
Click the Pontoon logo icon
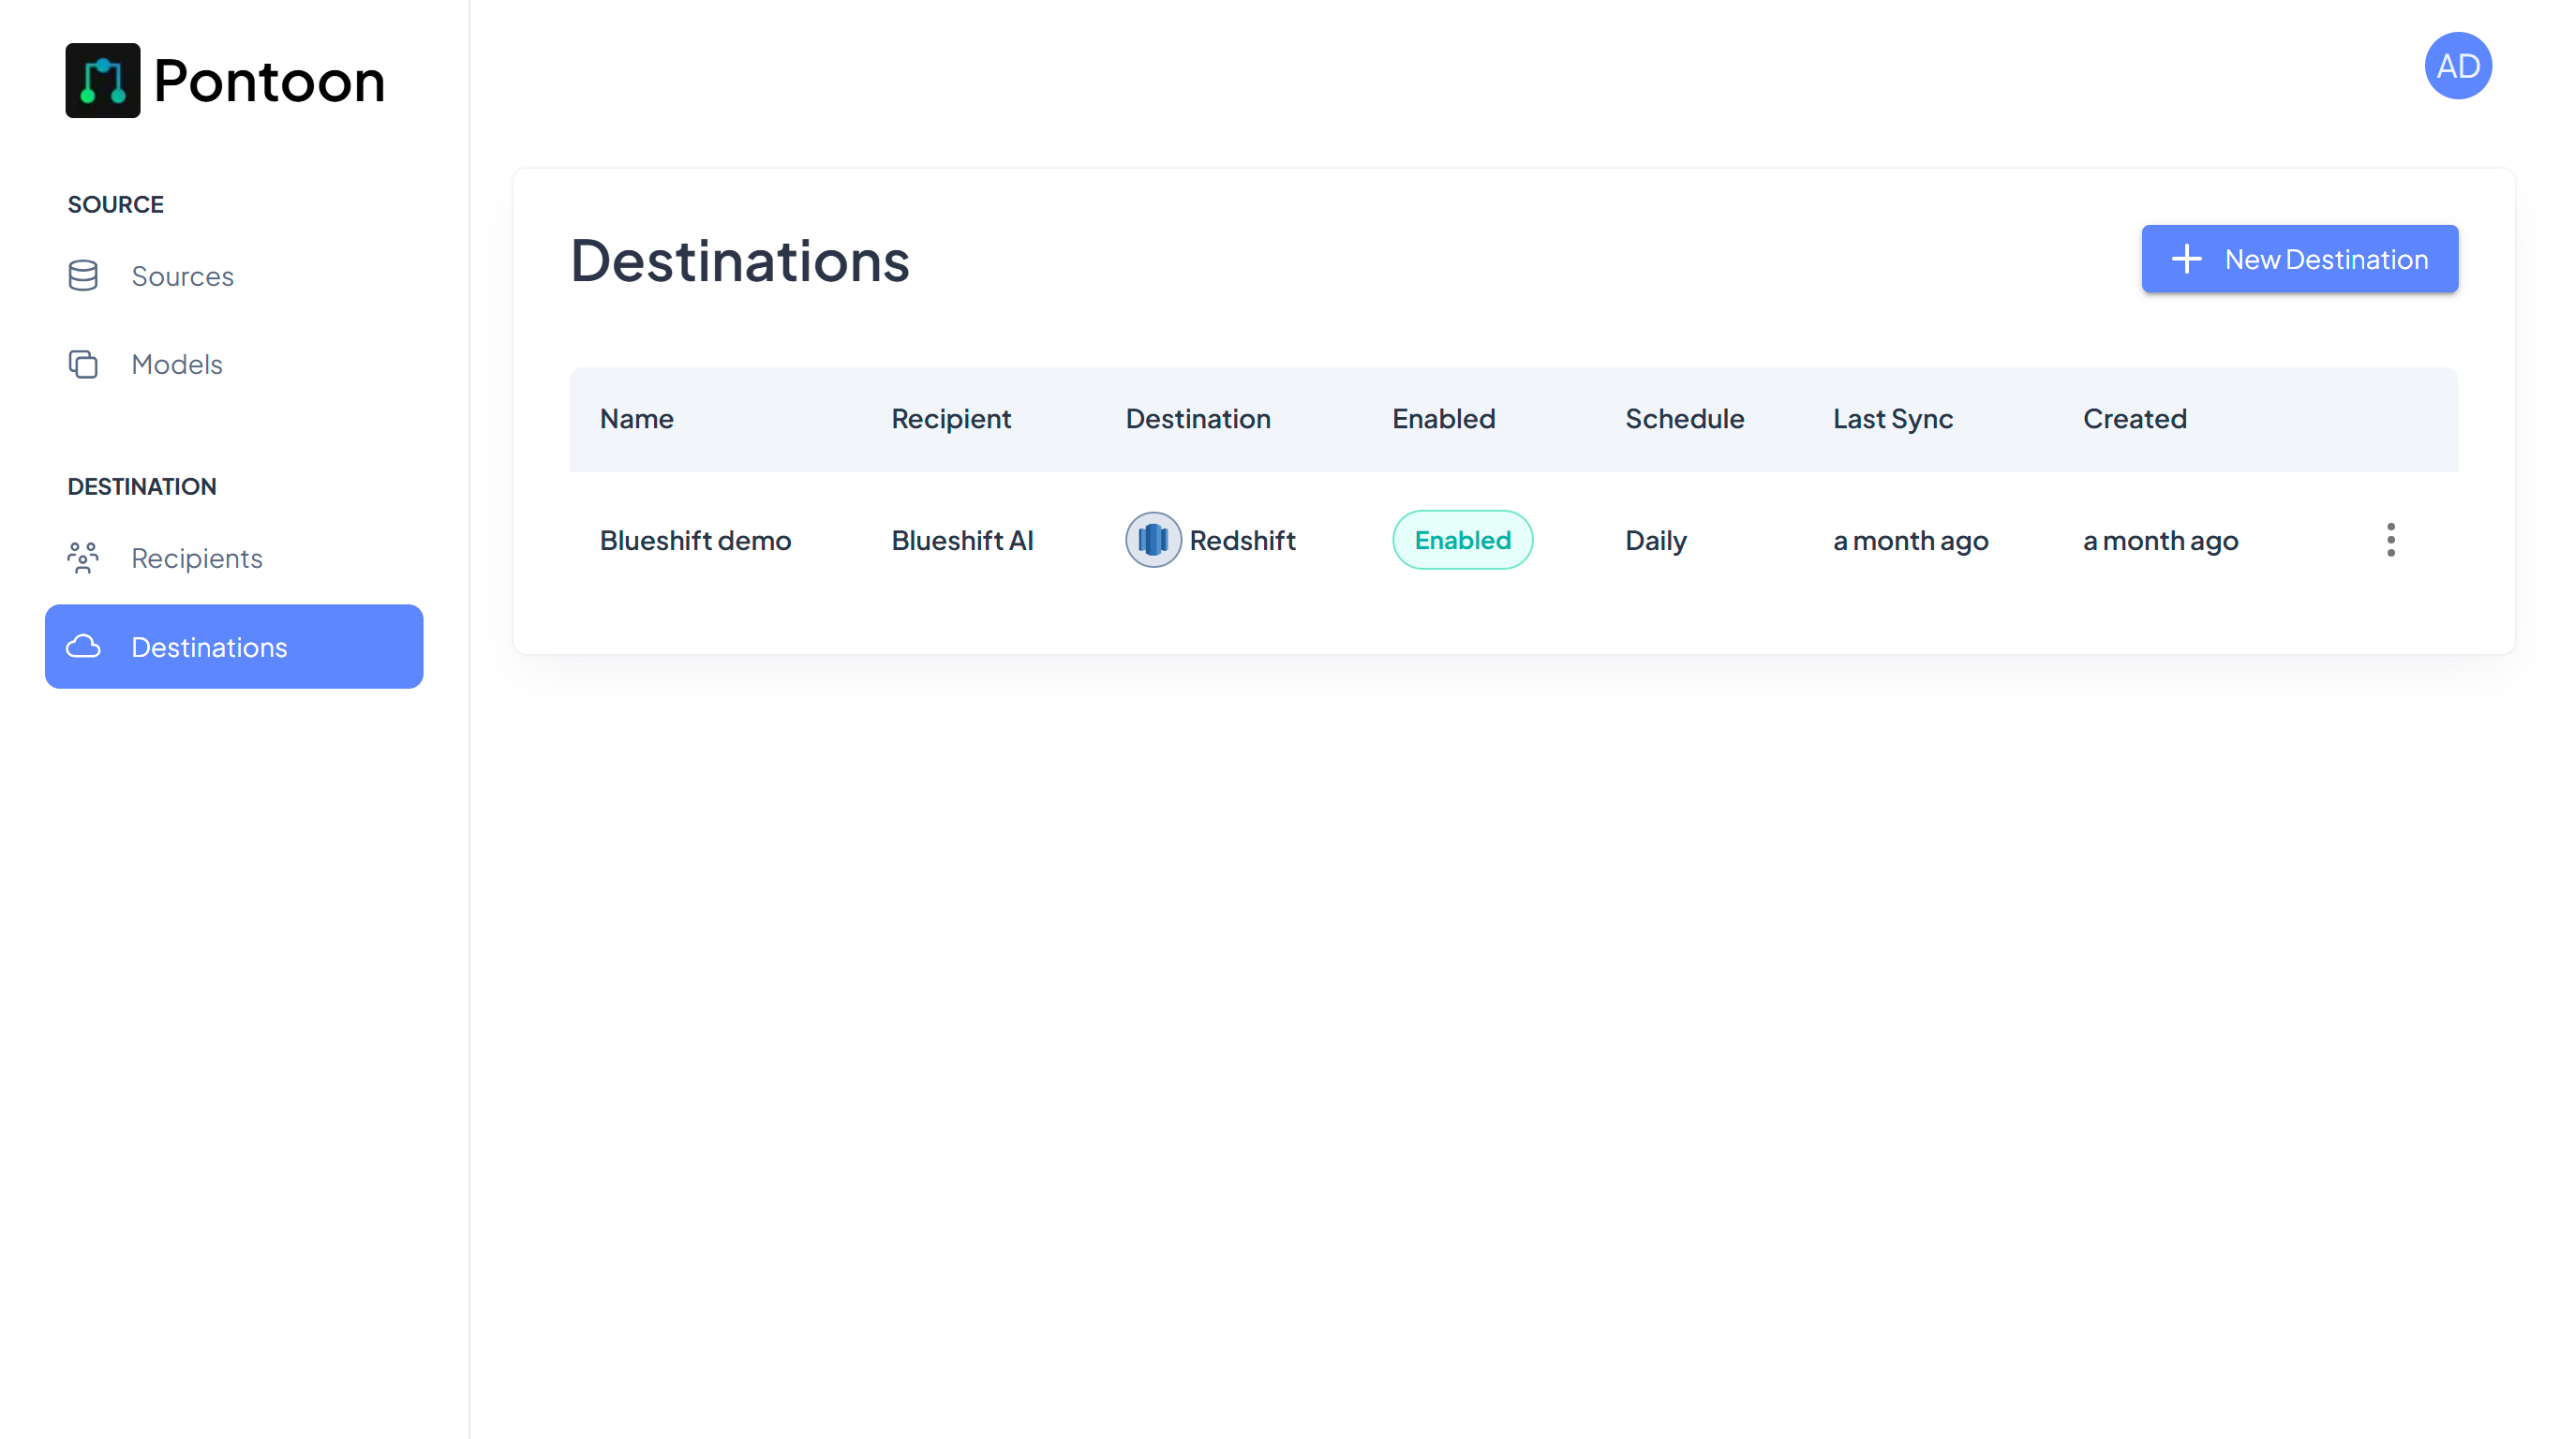(x=102, y=81)
